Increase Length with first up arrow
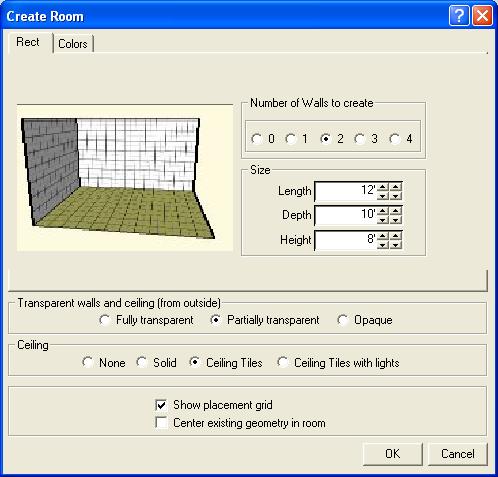The height and width of the screenshot is (477, 498). click(x=383, y=187)
